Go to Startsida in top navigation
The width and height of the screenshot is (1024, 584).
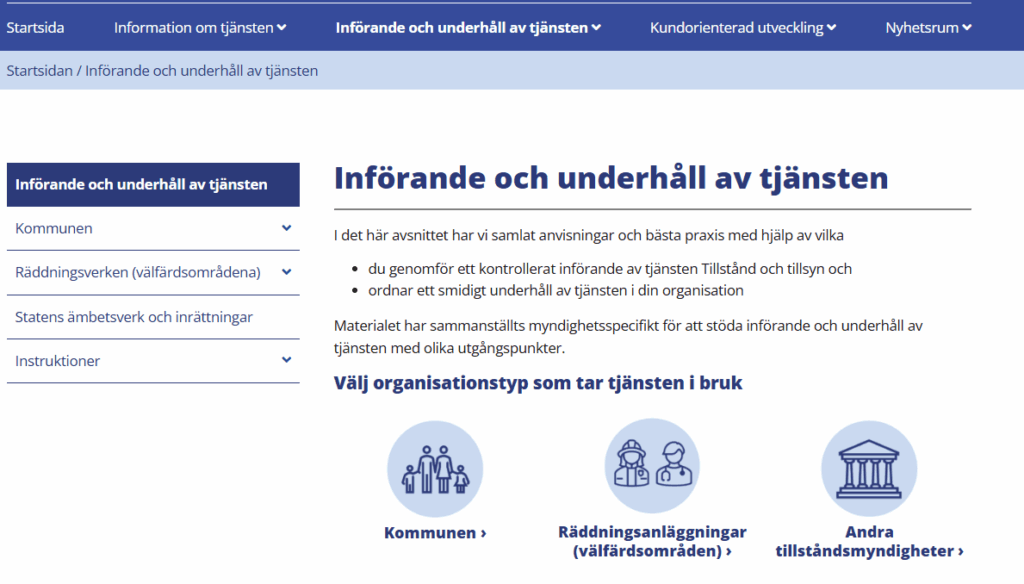click(x=35, y=27)
